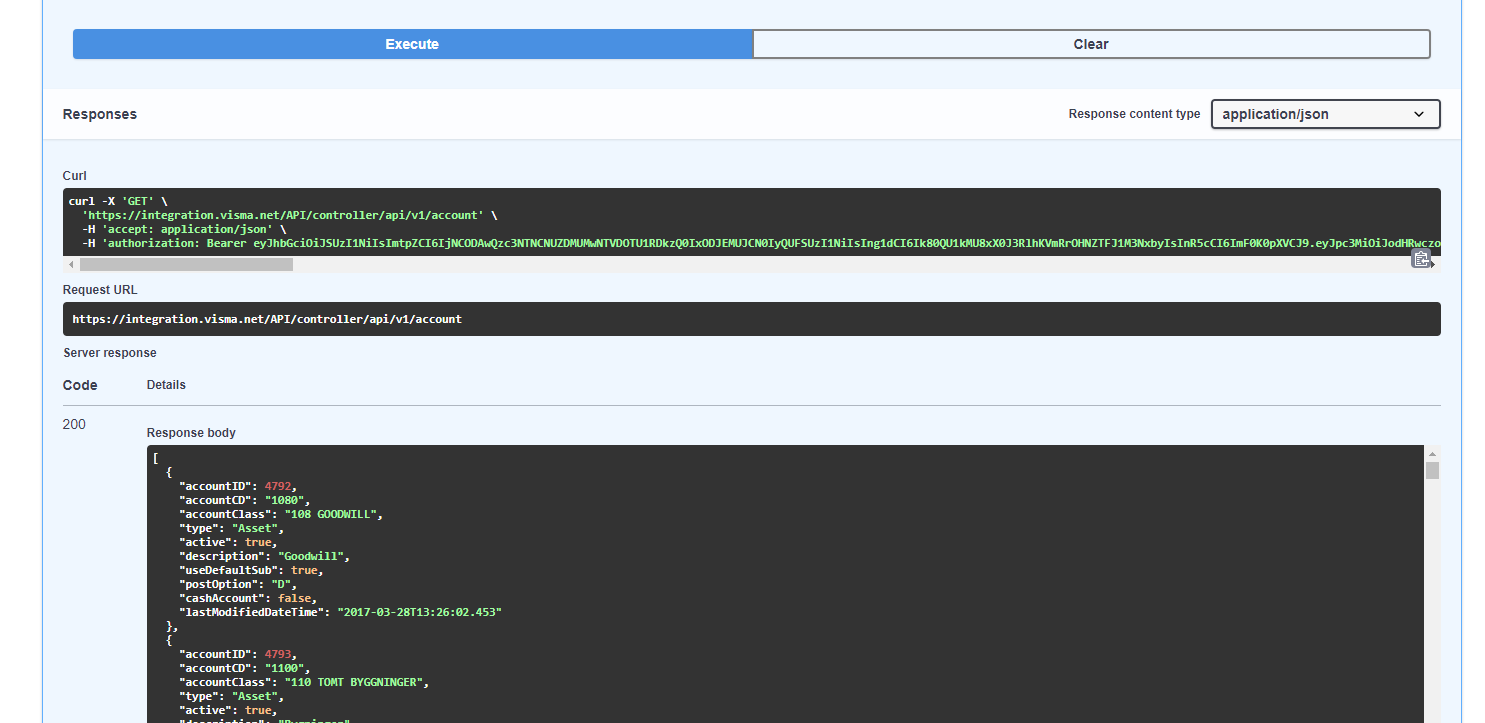Click the lastModifiedDateTime timestamp value

tap(419, 611)
